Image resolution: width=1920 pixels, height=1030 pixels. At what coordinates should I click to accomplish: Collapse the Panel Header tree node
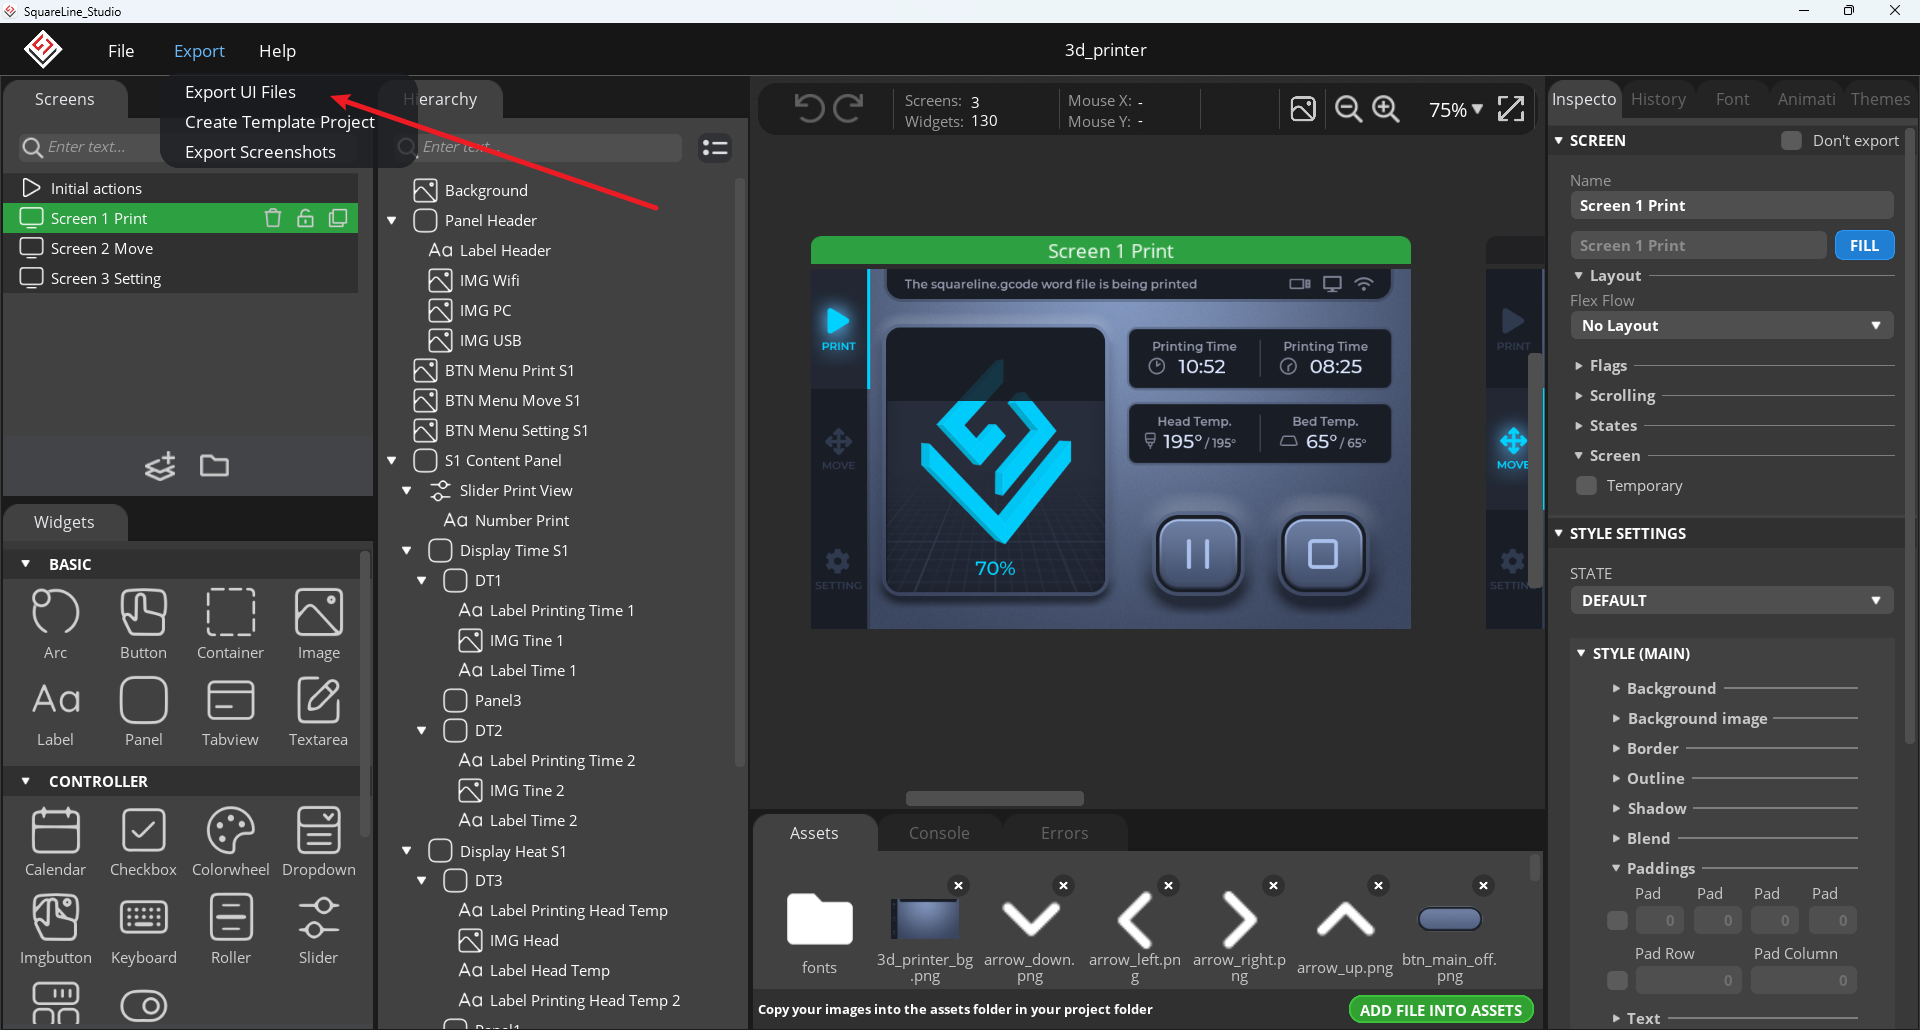[x=392, y=221]
